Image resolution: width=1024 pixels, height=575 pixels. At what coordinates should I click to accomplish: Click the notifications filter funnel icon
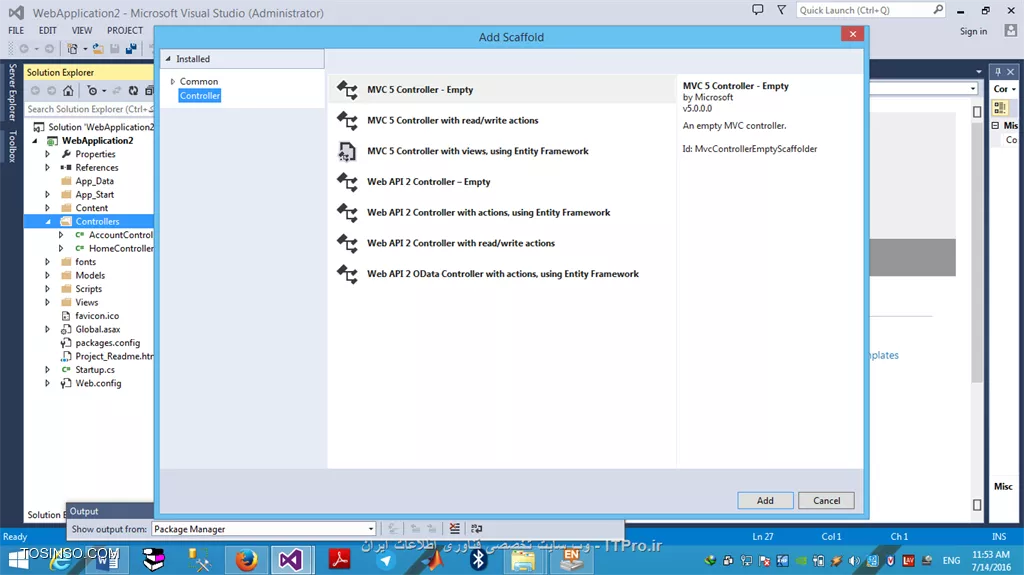tap(781, 10)
